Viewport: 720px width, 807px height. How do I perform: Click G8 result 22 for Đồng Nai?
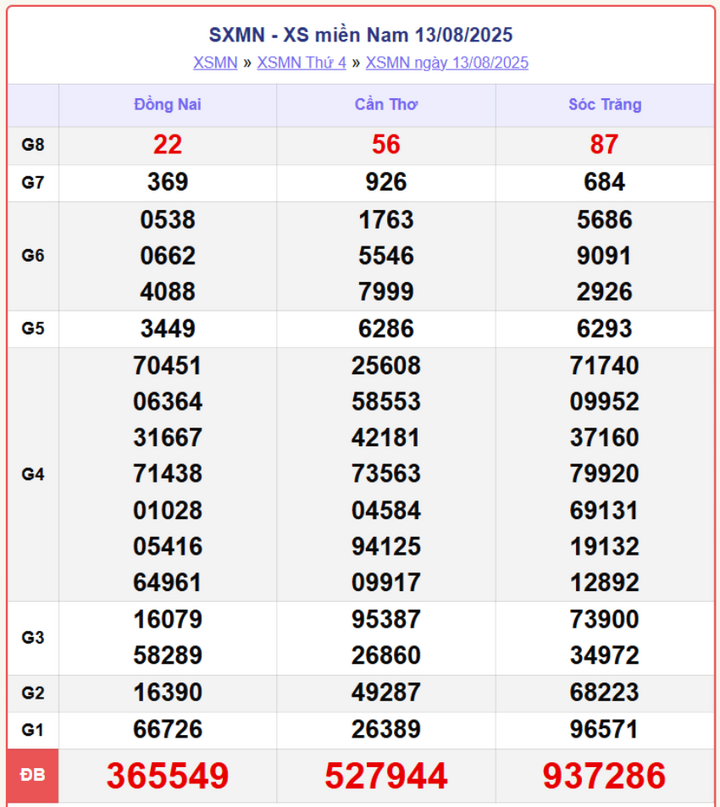click(167, 145)
